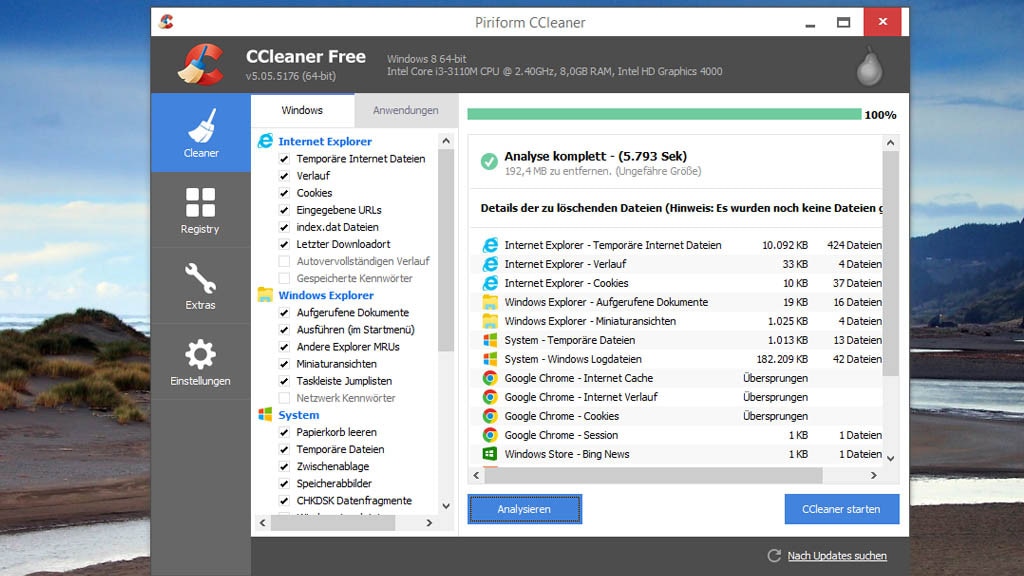Click results pane scroll right arrow

pos(874,475)
